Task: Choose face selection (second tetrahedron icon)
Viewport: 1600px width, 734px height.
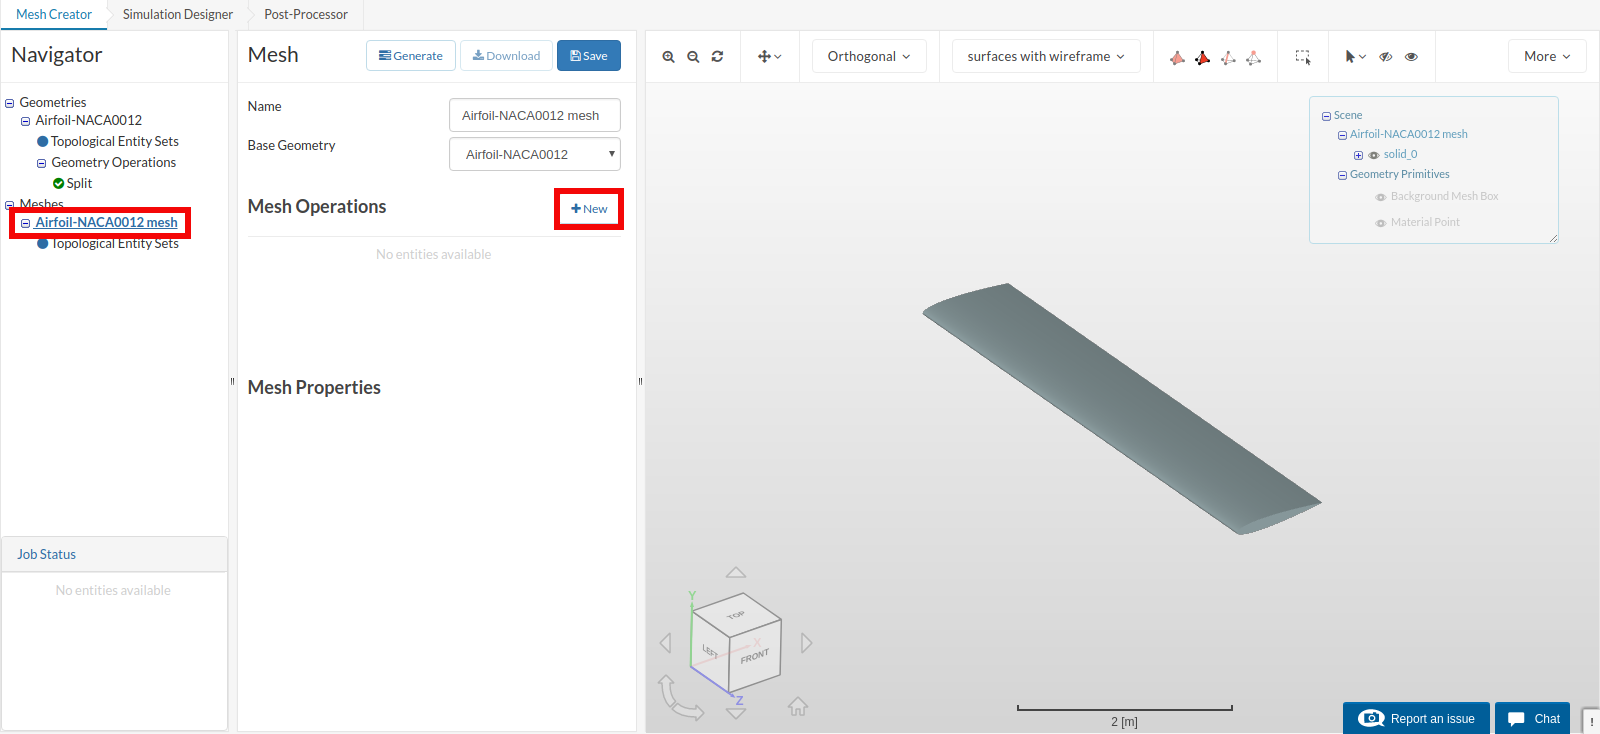Action: [1202, 57]
